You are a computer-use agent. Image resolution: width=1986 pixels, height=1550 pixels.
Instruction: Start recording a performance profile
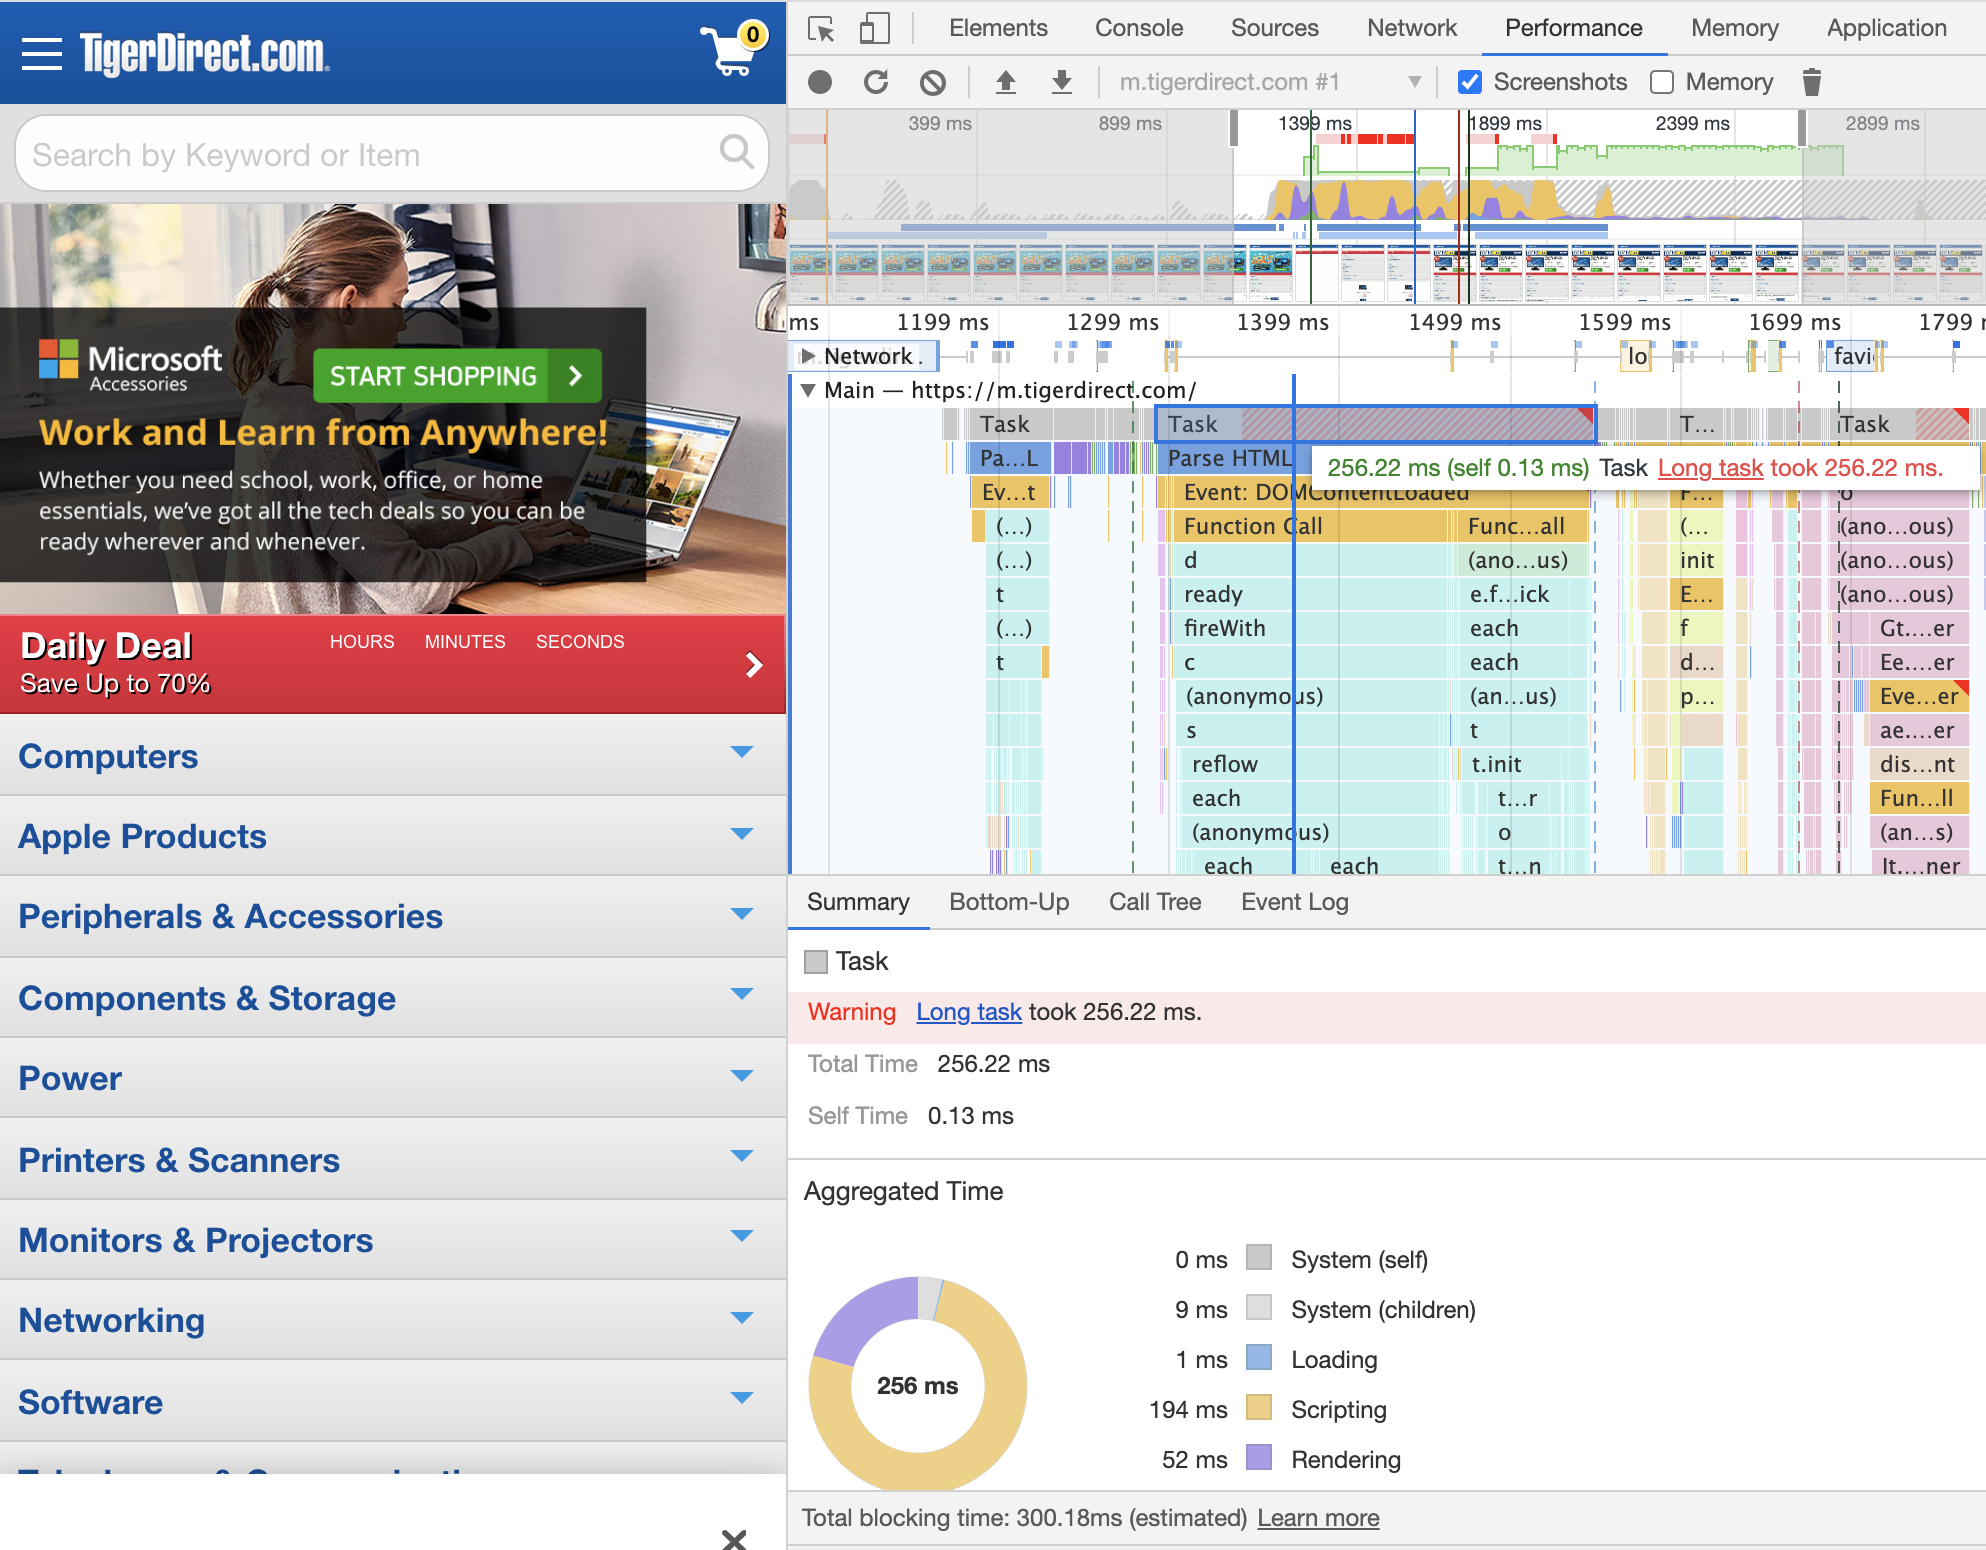(x=820, y=82)
